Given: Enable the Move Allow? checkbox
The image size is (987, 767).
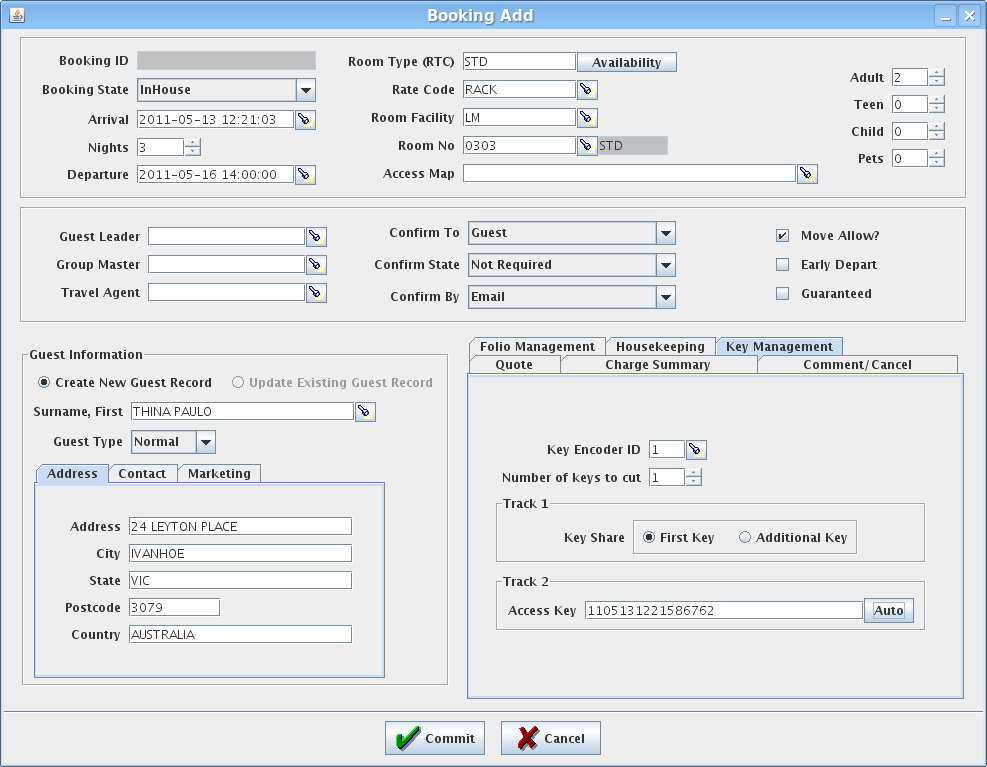Looking at the screenshot, I should pos(782,236).
